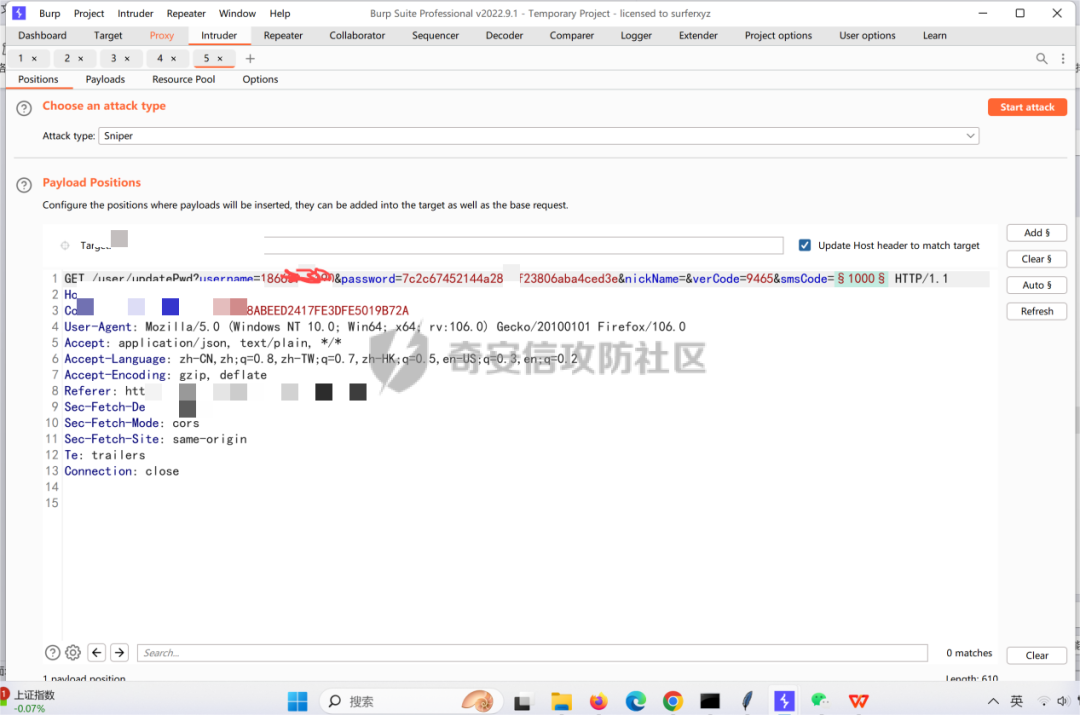The width and height of the screenshot is (1080, 715).
Task: Open the Project menu
Action: 89,13
